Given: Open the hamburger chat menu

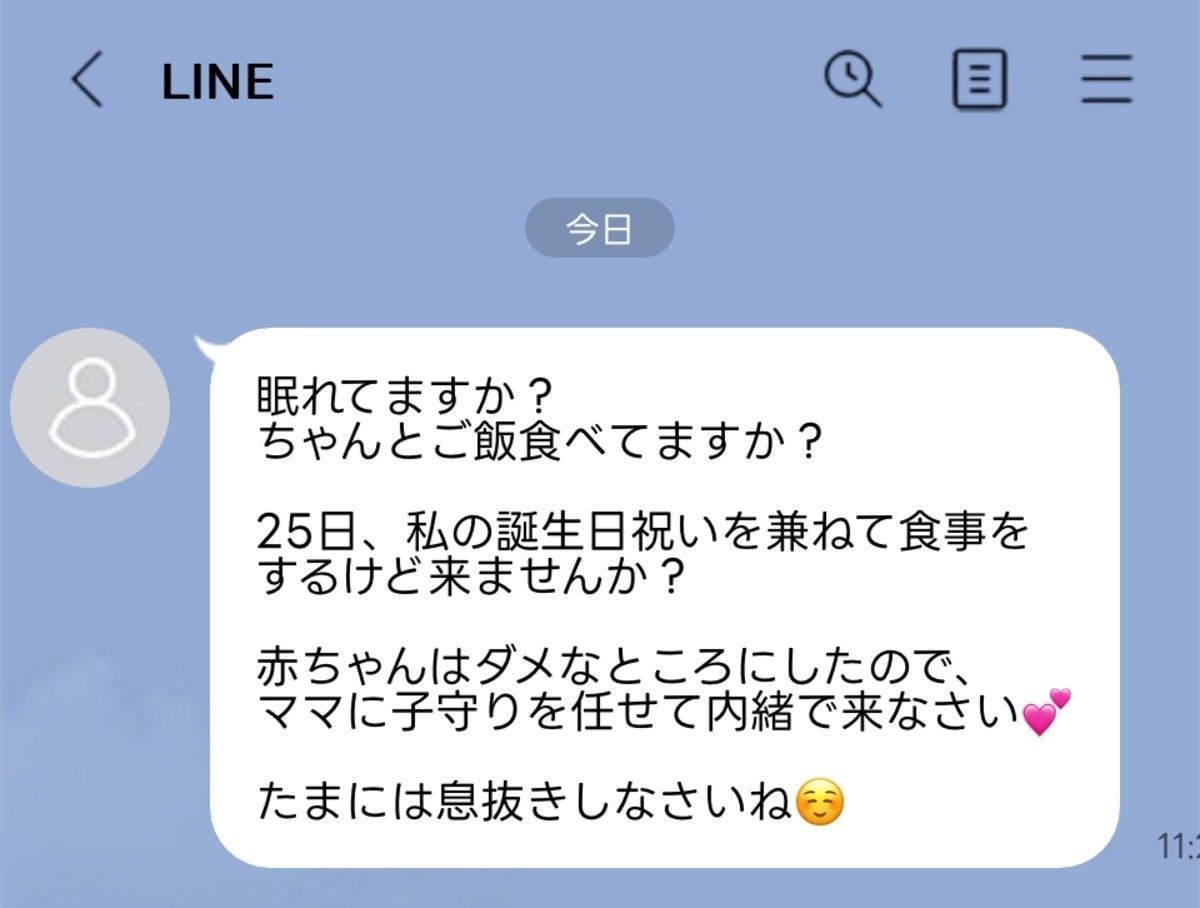Looking at the screenshot, I should pyautogui.click(x=1106, y=80).
